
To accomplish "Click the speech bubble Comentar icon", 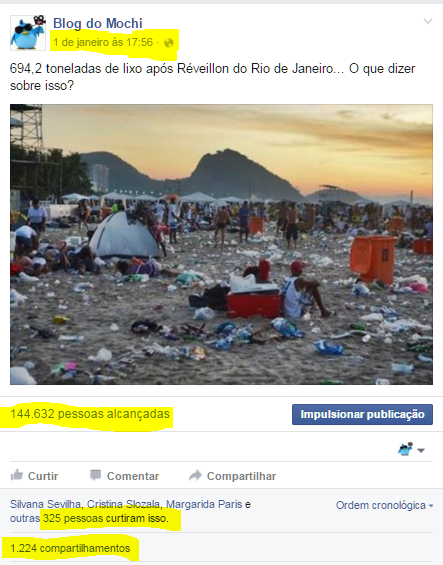I will click(95, 475).
